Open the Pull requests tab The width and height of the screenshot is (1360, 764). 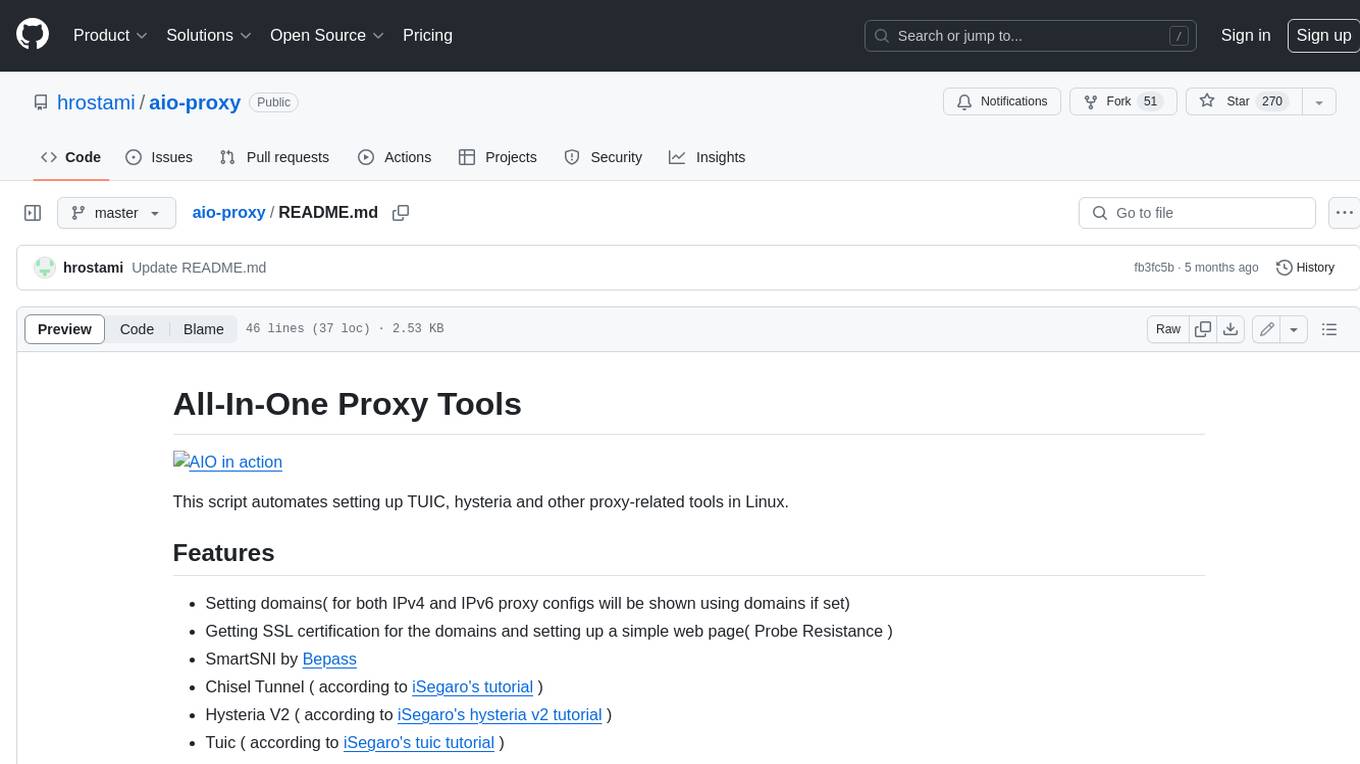[274, 157]
